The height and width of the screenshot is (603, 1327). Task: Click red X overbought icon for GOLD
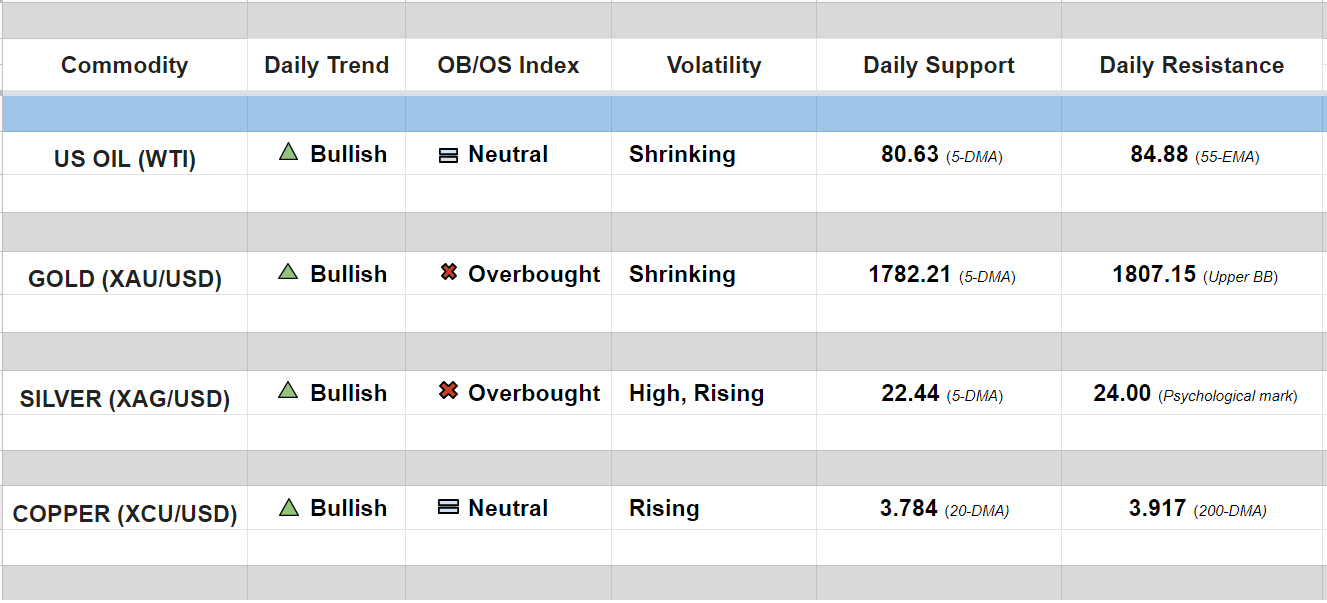pyautogui.click(x=449, y=272)
